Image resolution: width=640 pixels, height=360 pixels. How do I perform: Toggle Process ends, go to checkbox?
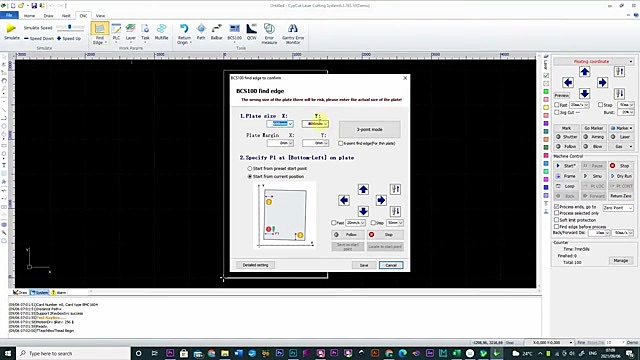click(x=556, y=207)
